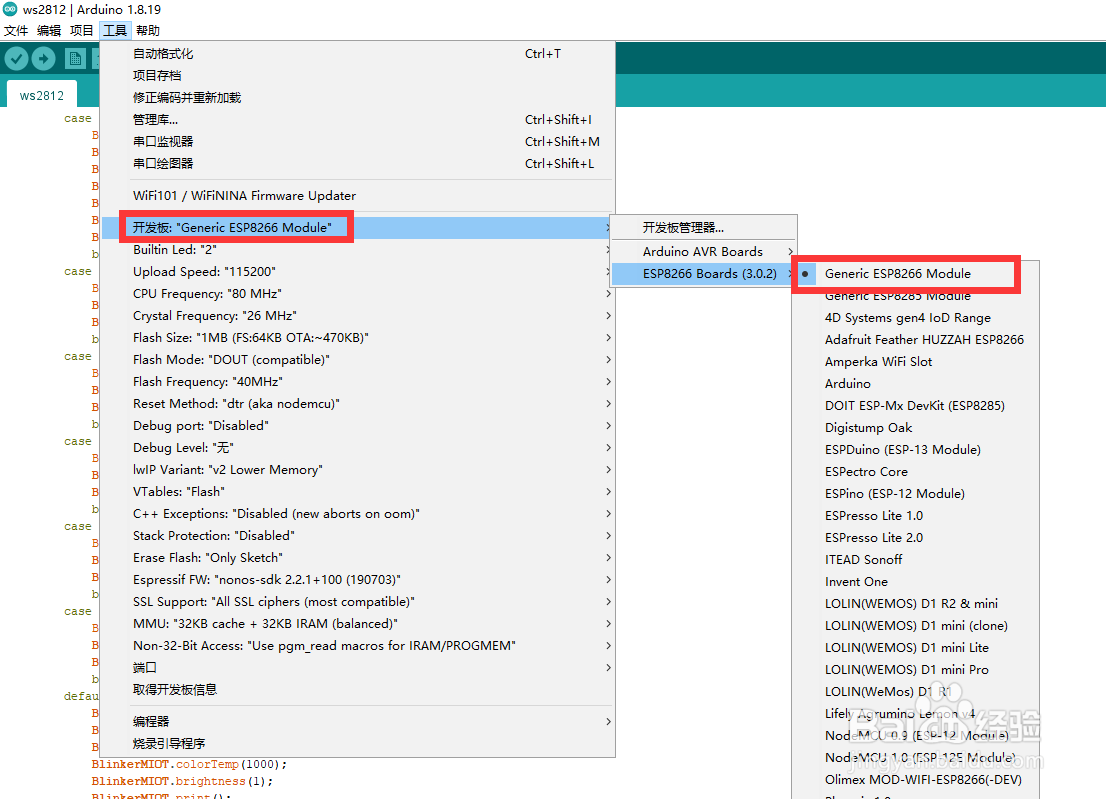1106x799 pixels.
Task: Open Debug Level "无" submenu
Action: (358, 447)
